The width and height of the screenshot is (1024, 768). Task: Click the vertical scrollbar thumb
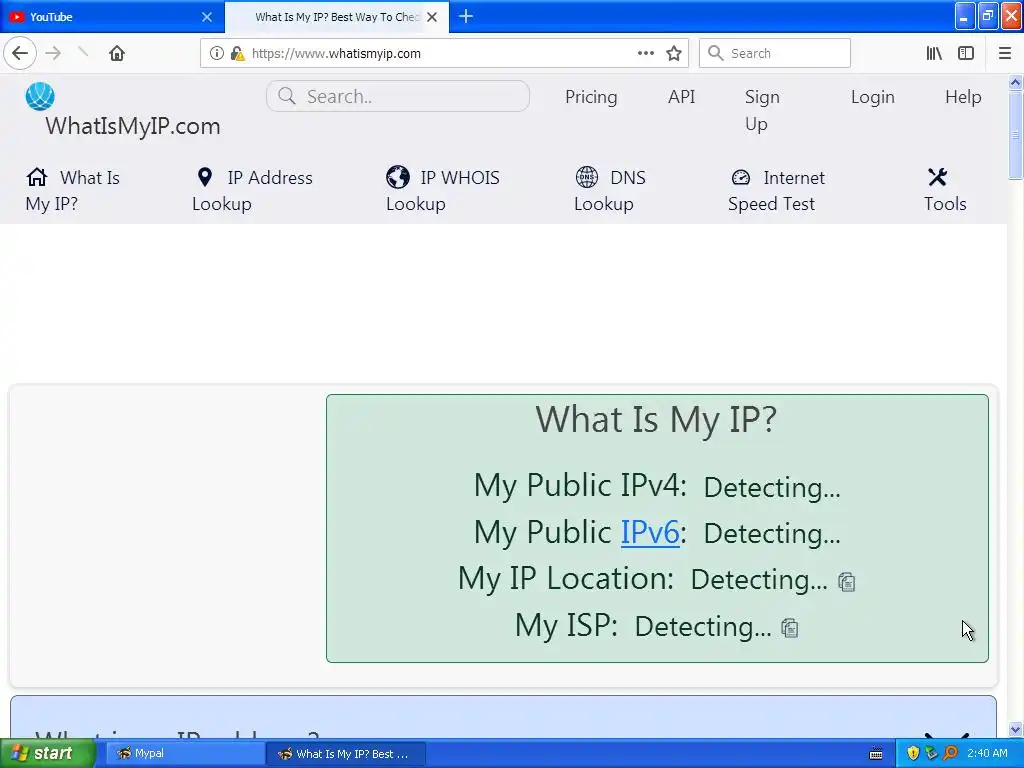[x=1015, y=135]
